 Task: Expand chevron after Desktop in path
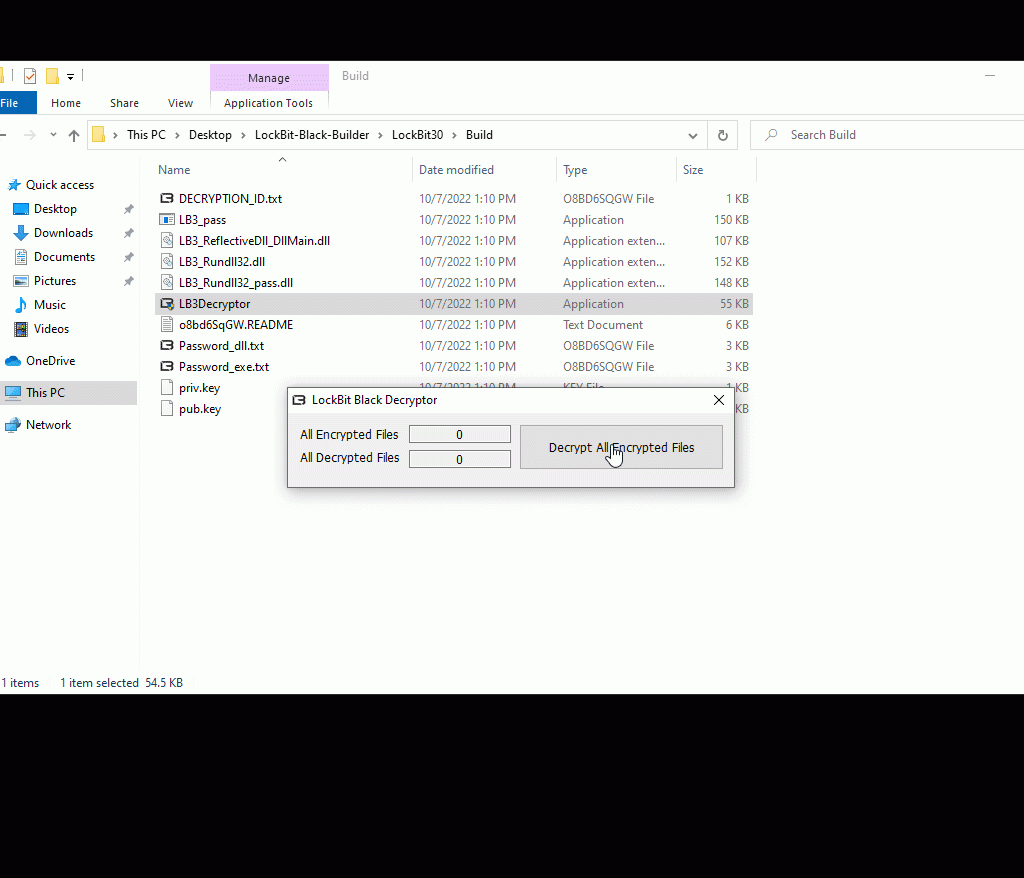pos(243,135)
